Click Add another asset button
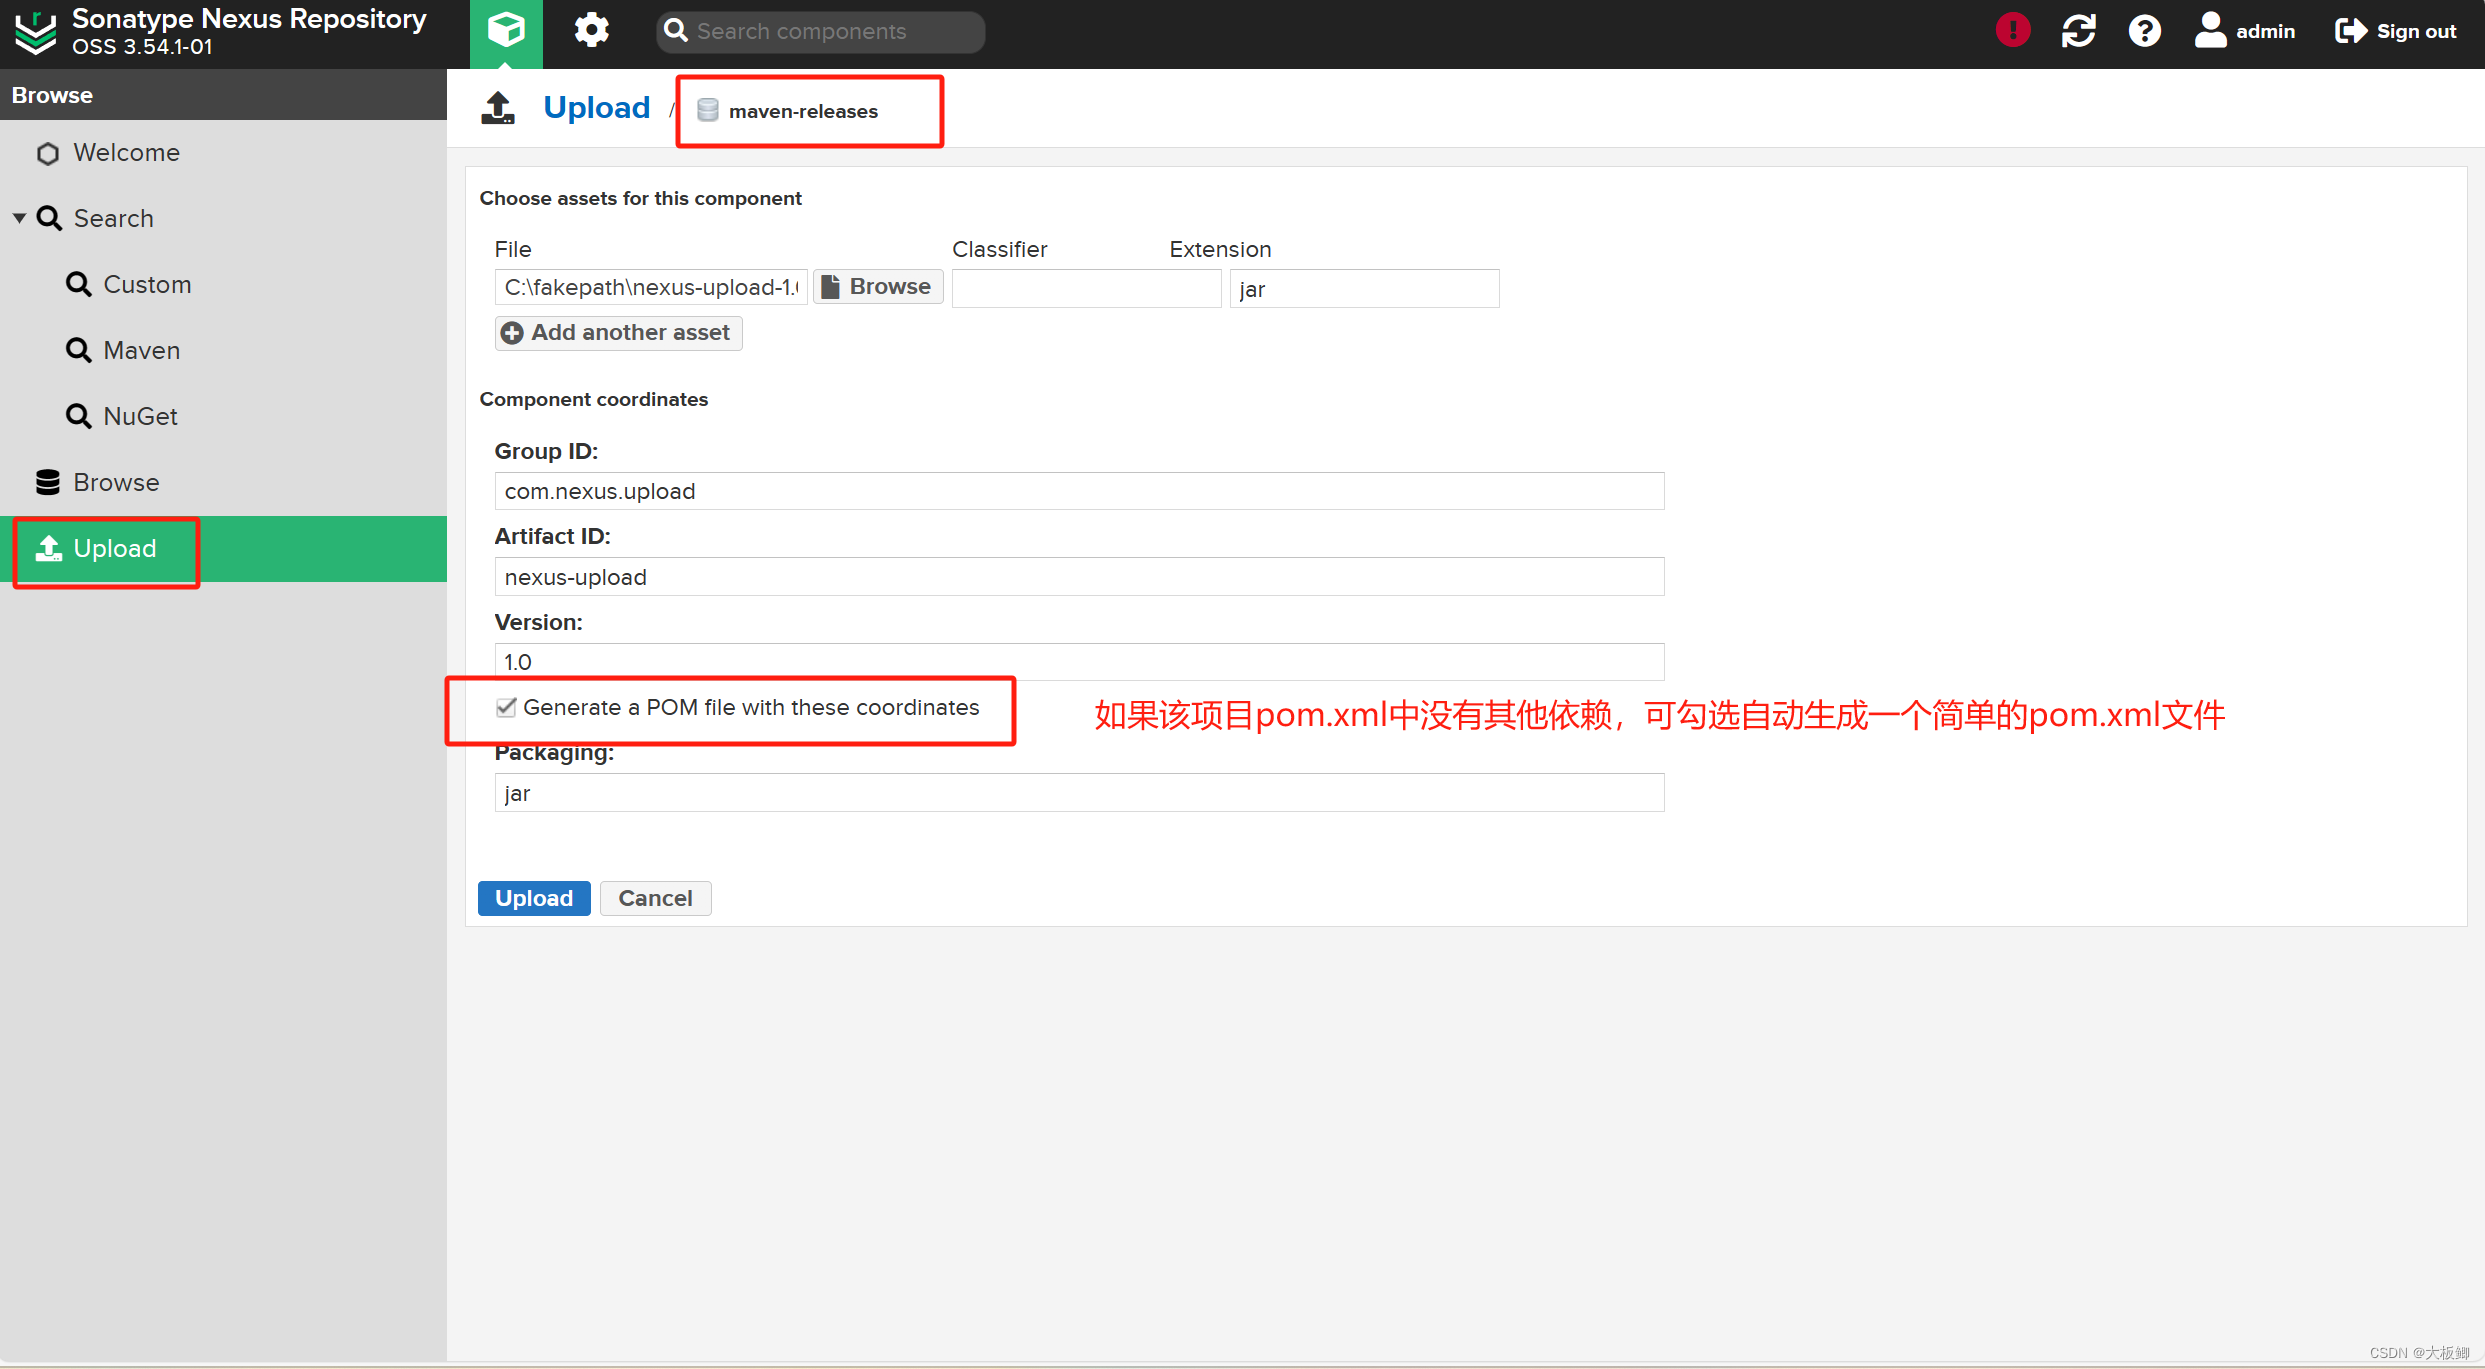The image size is (2485, 1369). [618, 333]
